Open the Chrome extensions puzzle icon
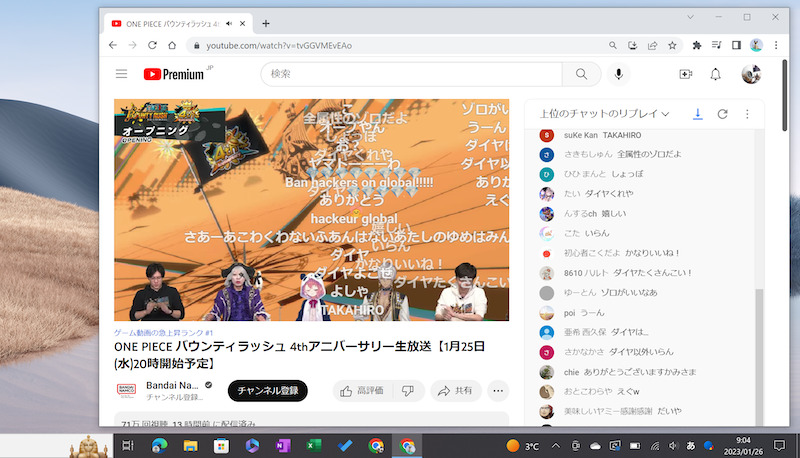 (697, 45)
